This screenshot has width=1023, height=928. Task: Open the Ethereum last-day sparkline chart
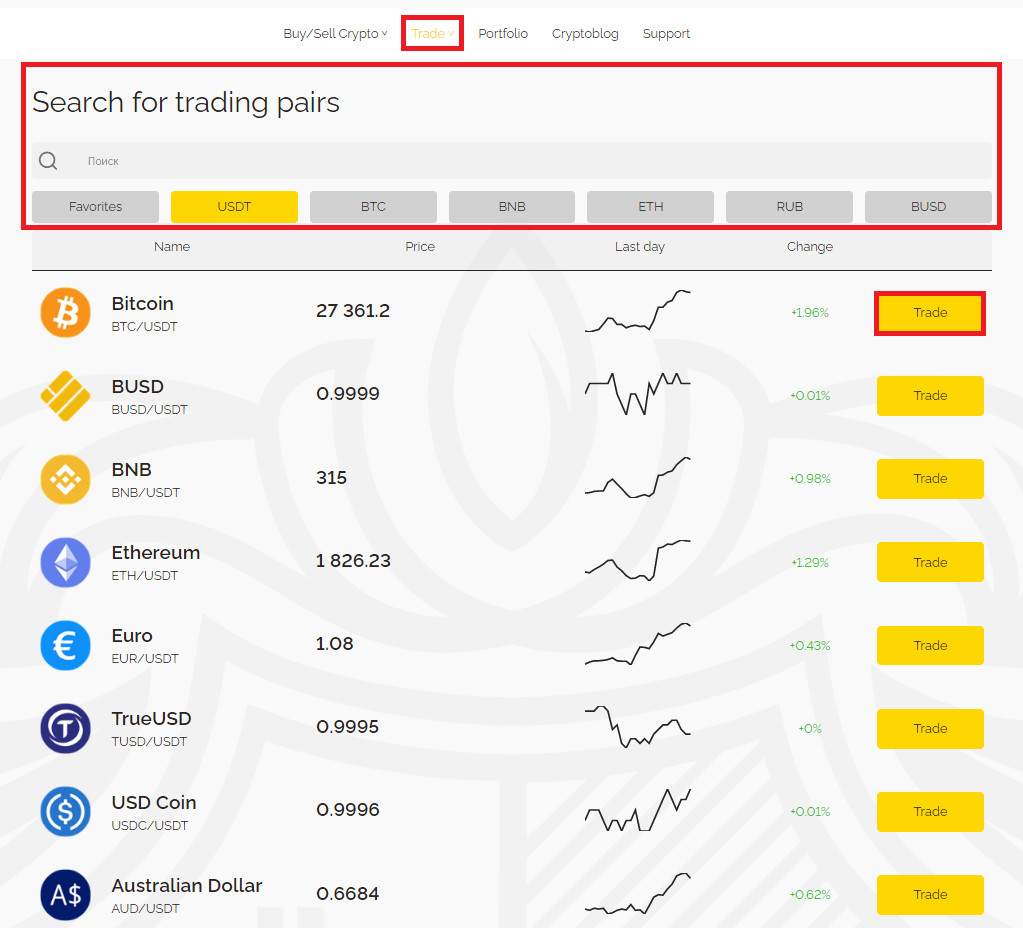(637, 560)
